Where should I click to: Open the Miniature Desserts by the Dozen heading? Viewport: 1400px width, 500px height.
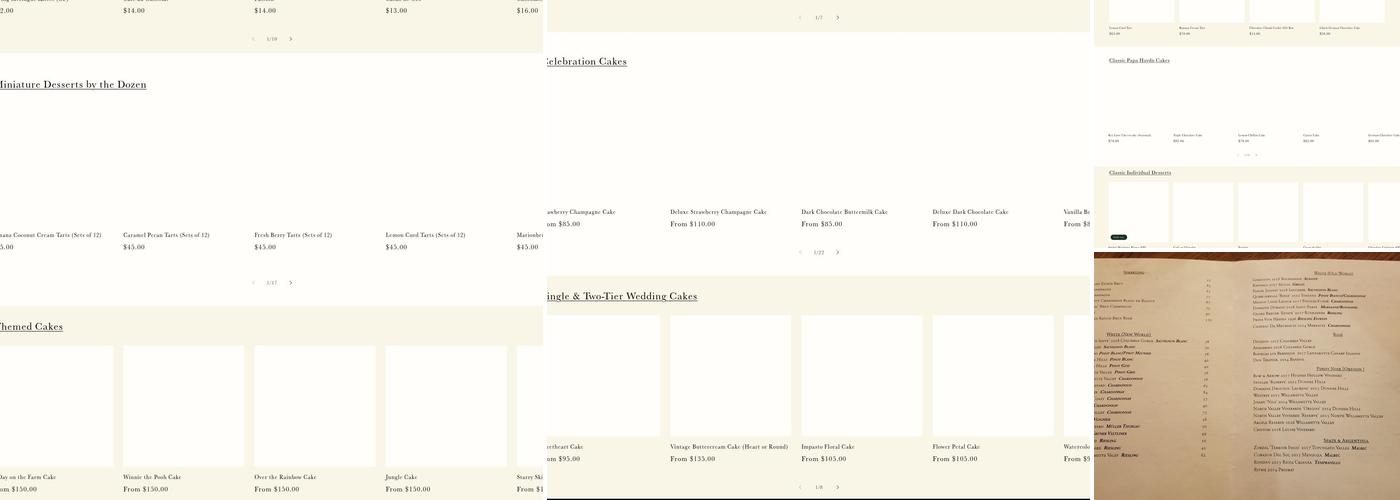coord(73,85)
